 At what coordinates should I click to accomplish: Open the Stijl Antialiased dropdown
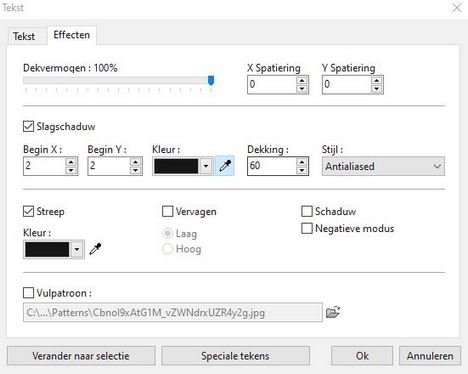click(383, 166)
